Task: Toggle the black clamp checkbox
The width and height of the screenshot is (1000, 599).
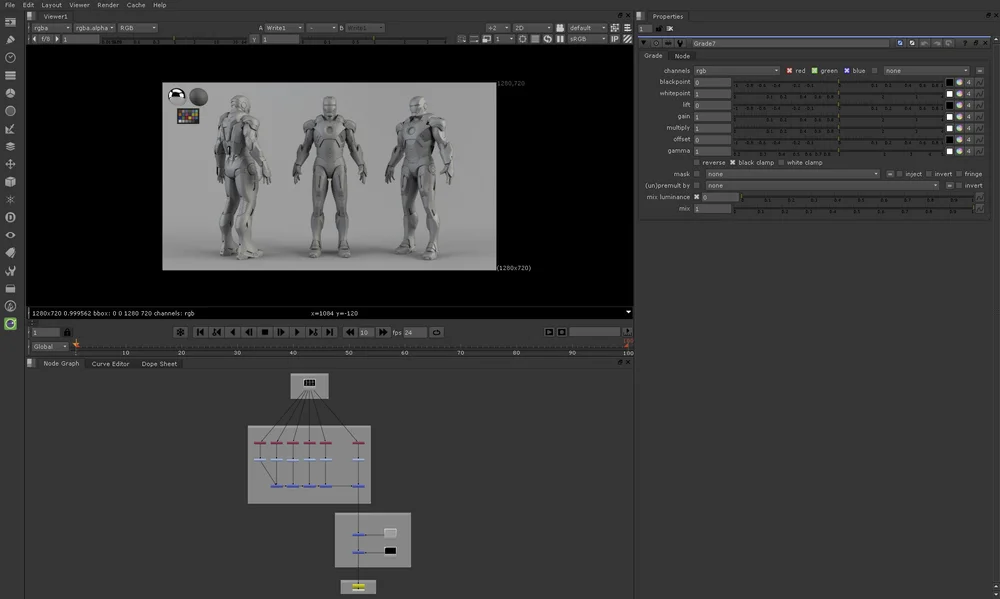Action: 732,163
